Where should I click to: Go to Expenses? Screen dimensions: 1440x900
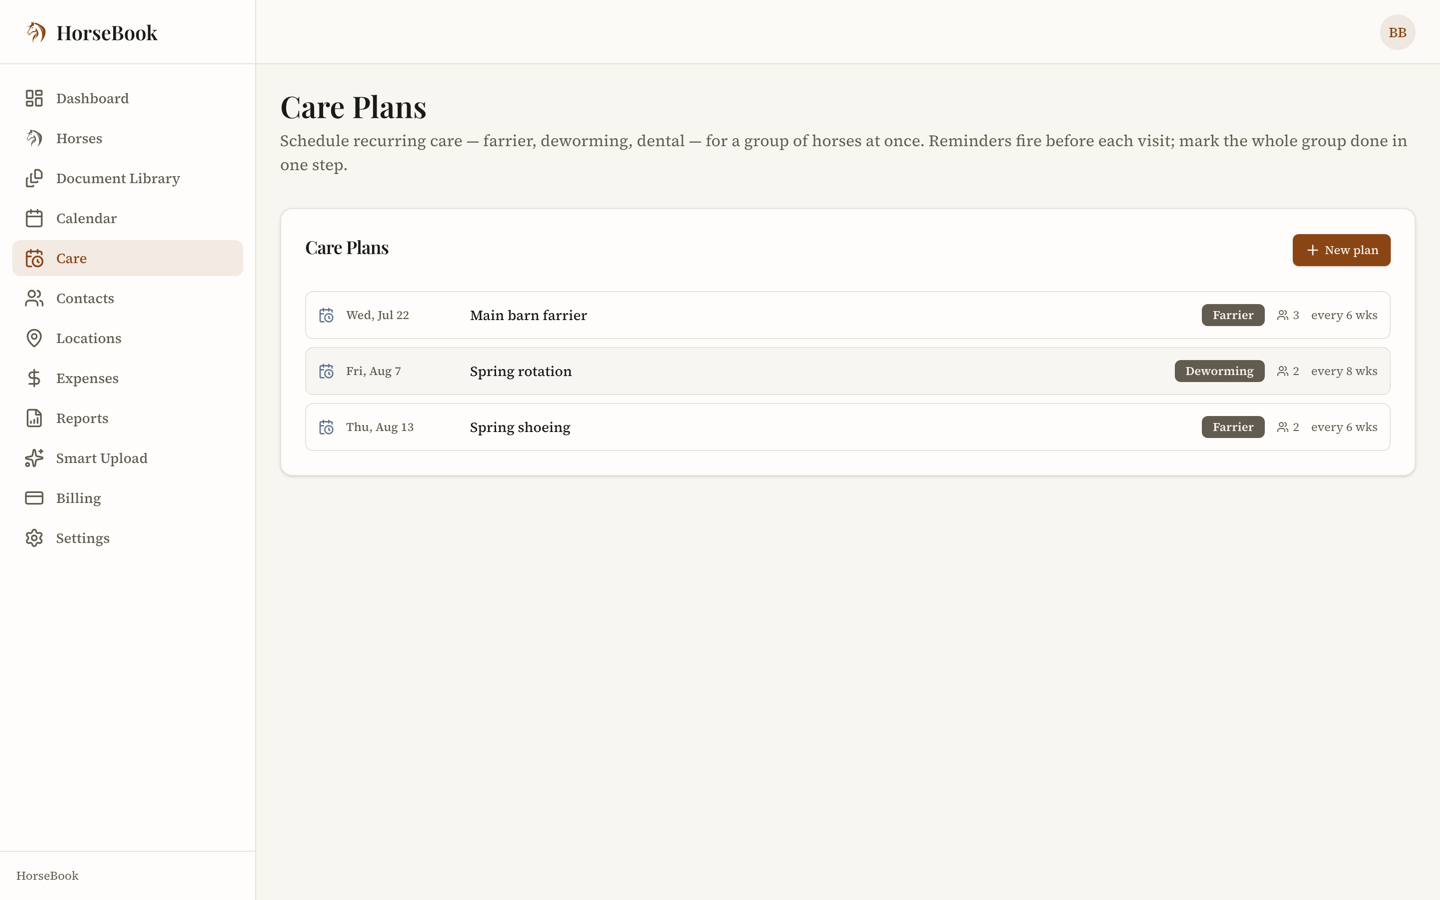pos(128,378)
